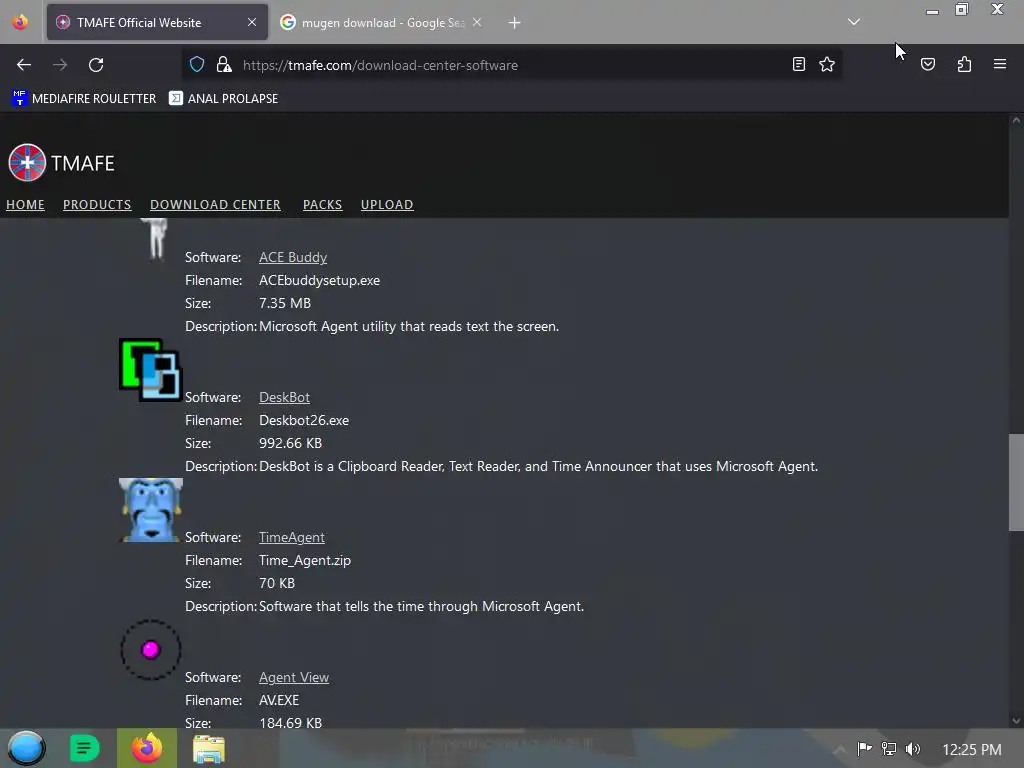This screenshot has width=1024, height=768.
Task: Open the UPLOAD navigation link
Action: pos(387,204)
